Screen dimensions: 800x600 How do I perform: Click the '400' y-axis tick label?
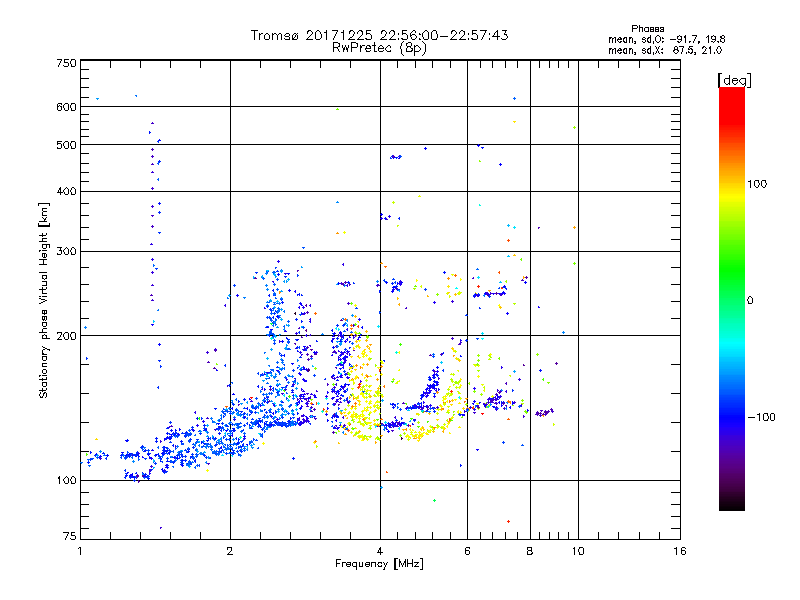point(66,192)
